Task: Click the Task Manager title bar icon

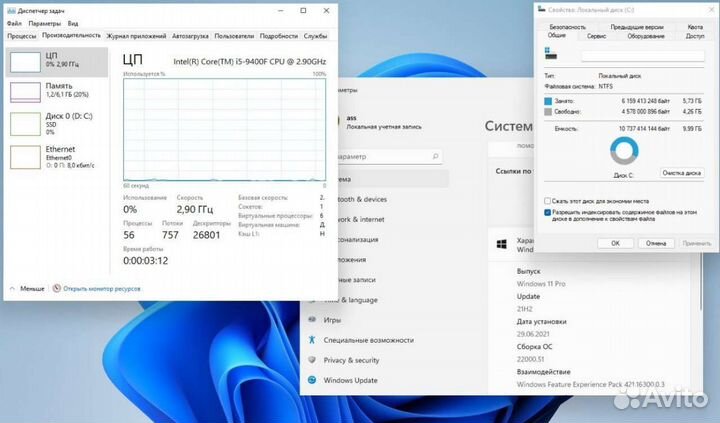Action: coord(11,11)
